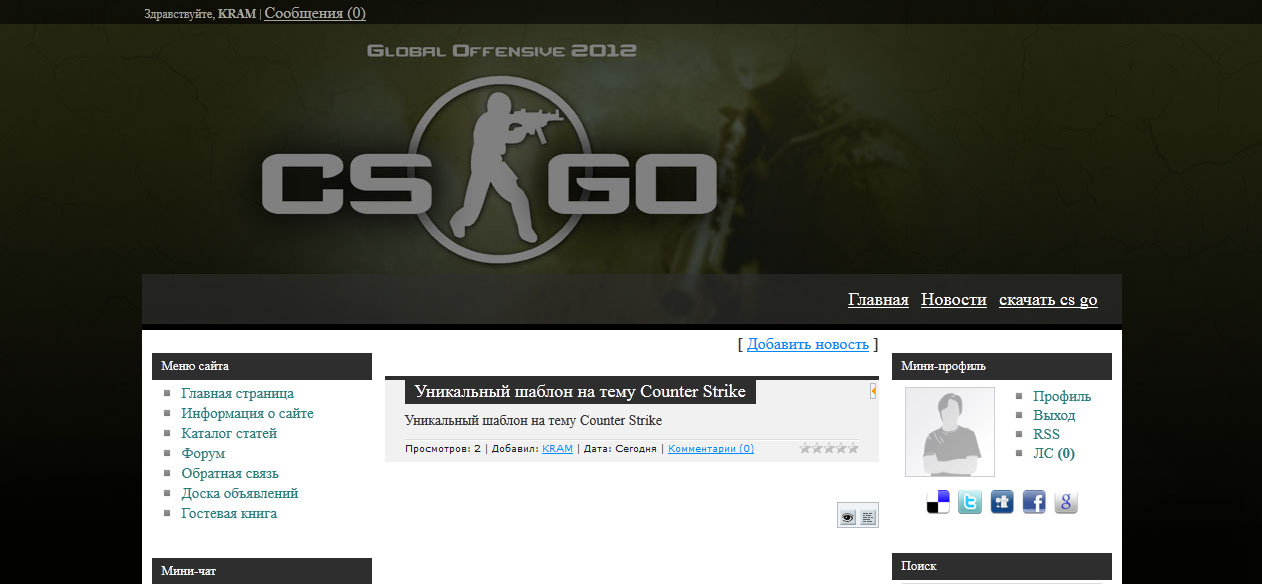Screen dimensions: 1262x584
Task: Click the Сообщения (0) link
Action: (315, 13)
